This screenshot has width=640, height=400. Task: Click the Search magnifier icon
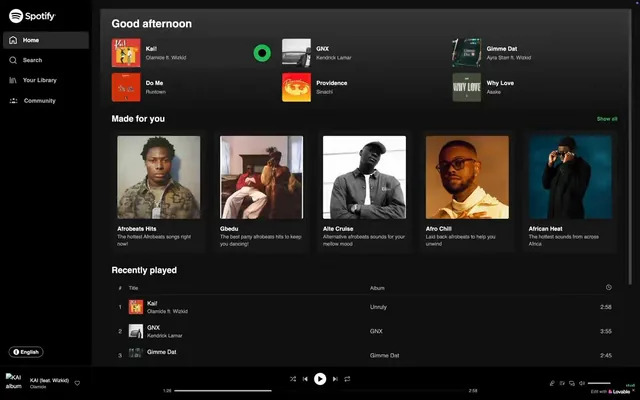click(x=13, y=60)
